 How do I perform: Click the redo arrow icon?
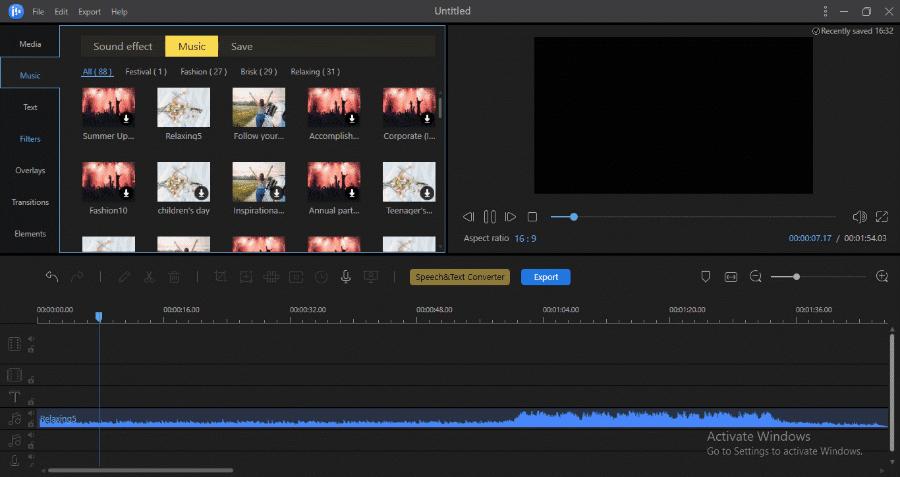coord(76,277)
